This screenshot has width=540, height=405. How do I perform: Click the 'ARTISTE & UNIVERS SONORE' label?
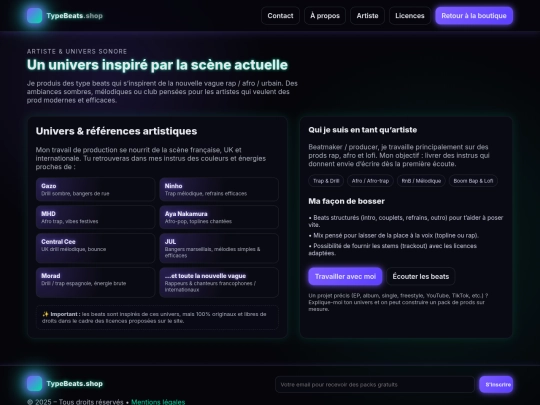[x=77, y=51]
